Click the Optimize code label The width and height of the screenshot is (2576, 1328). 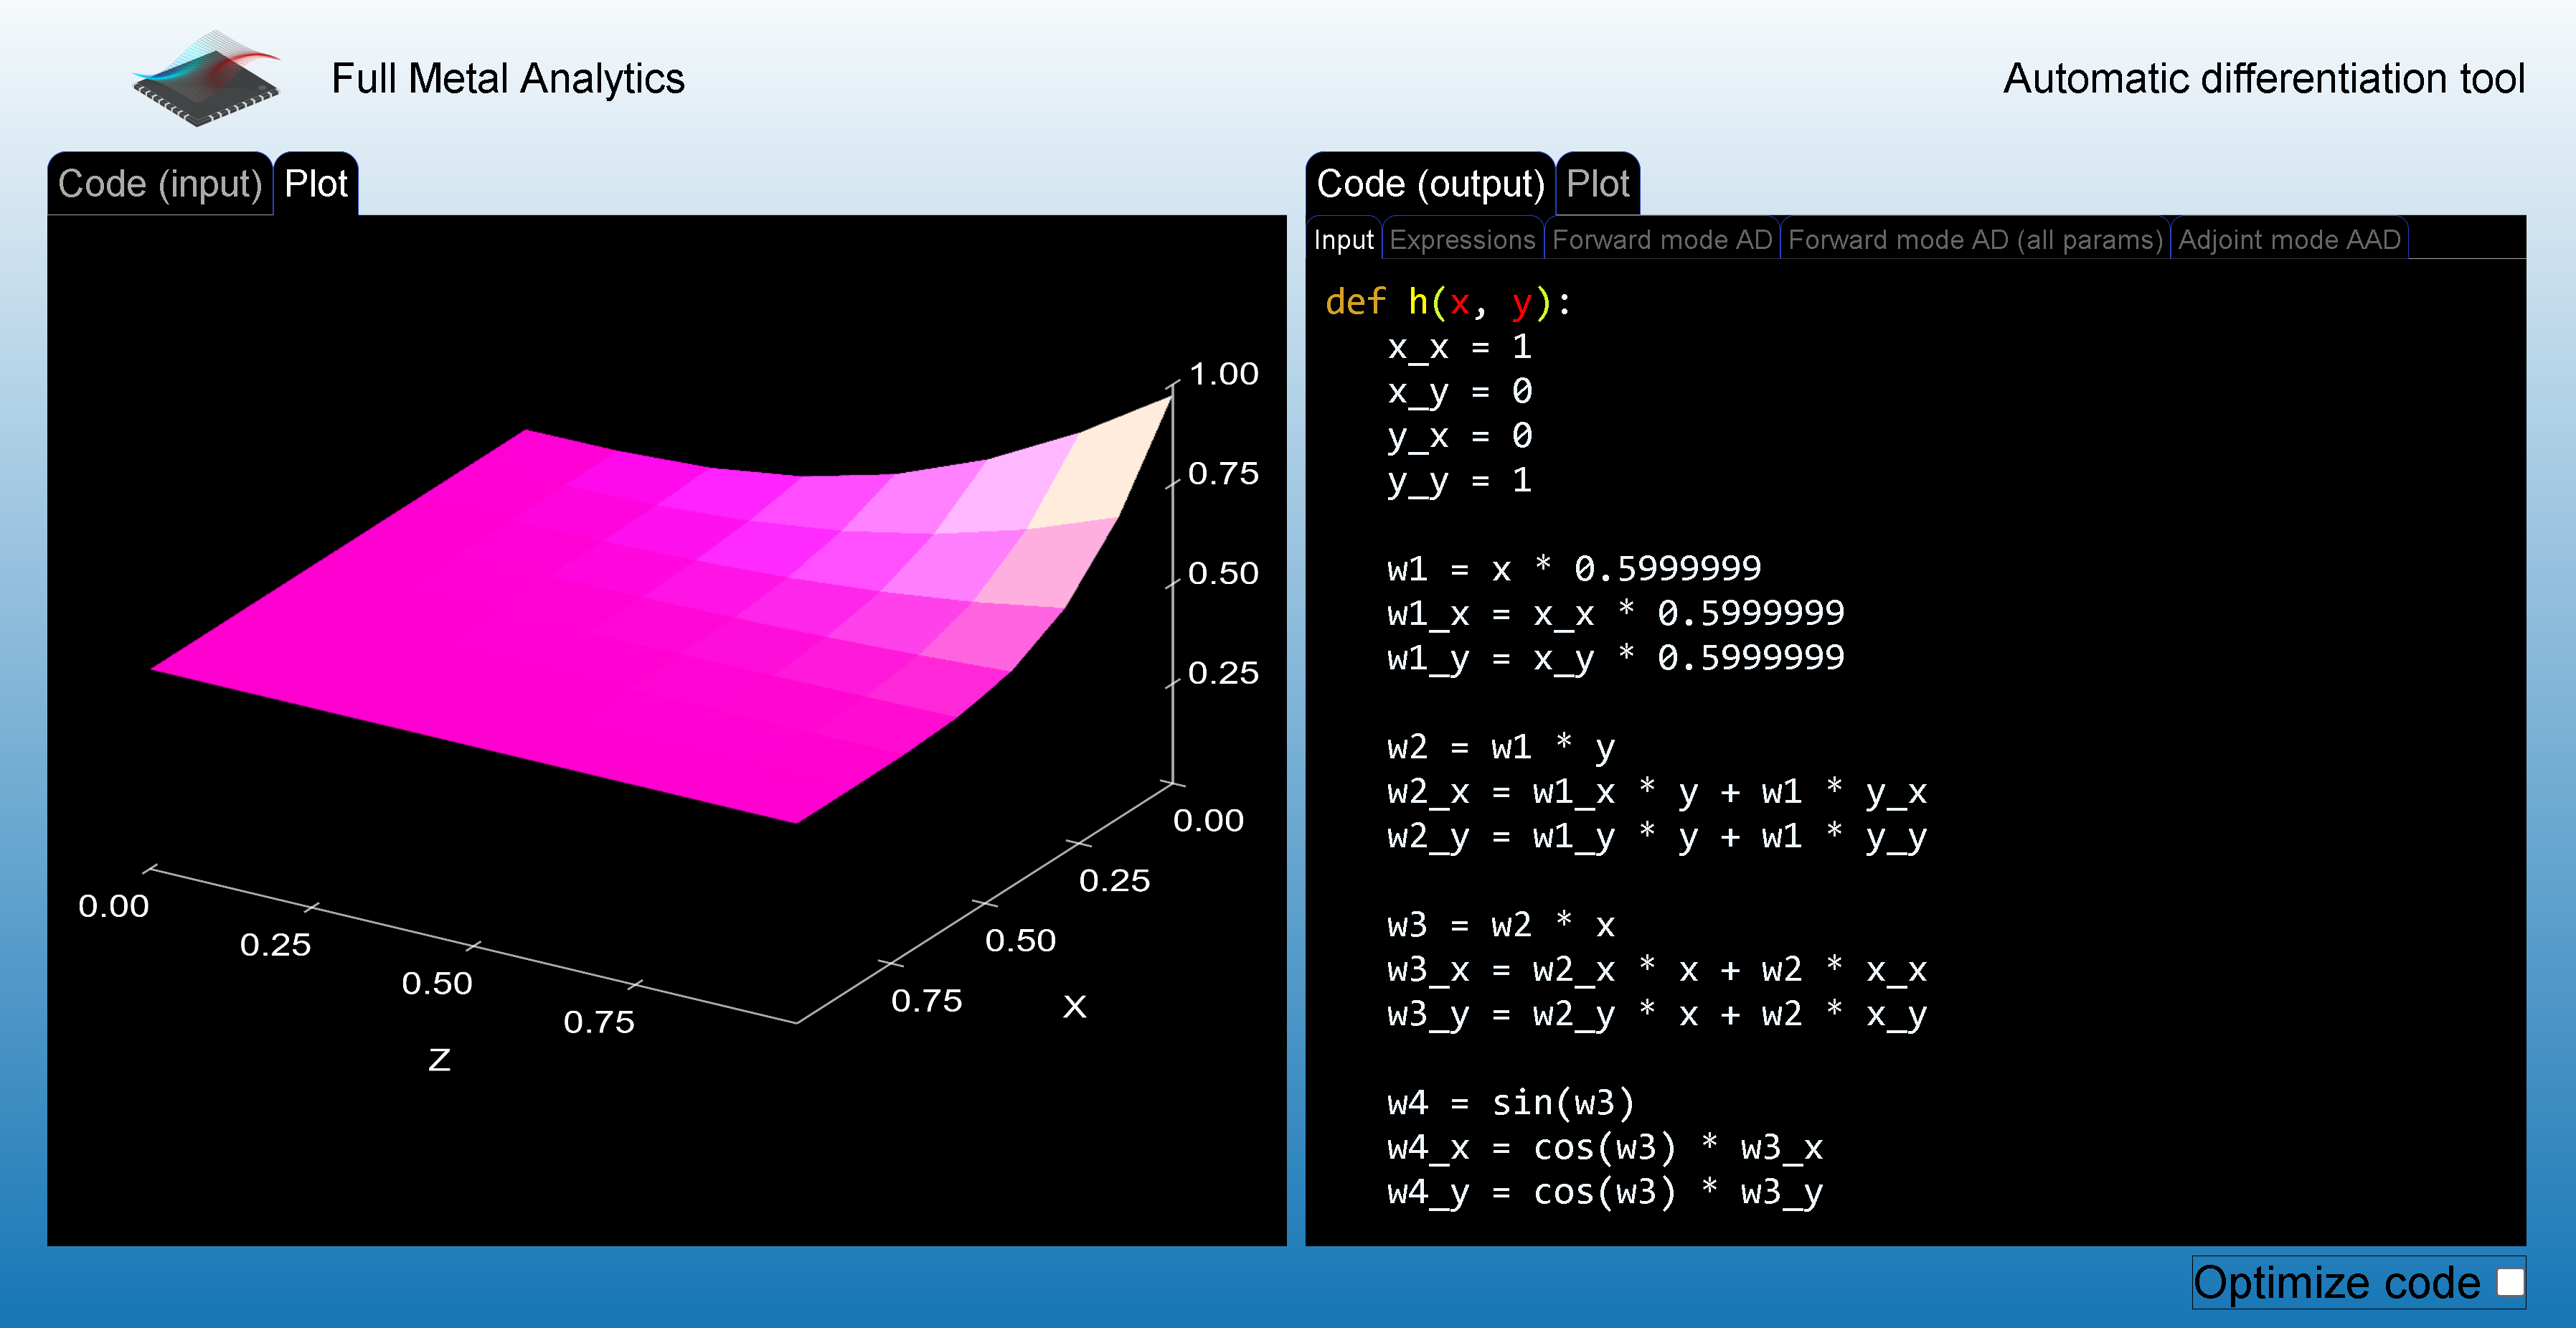click(x=2336, y=1282)
